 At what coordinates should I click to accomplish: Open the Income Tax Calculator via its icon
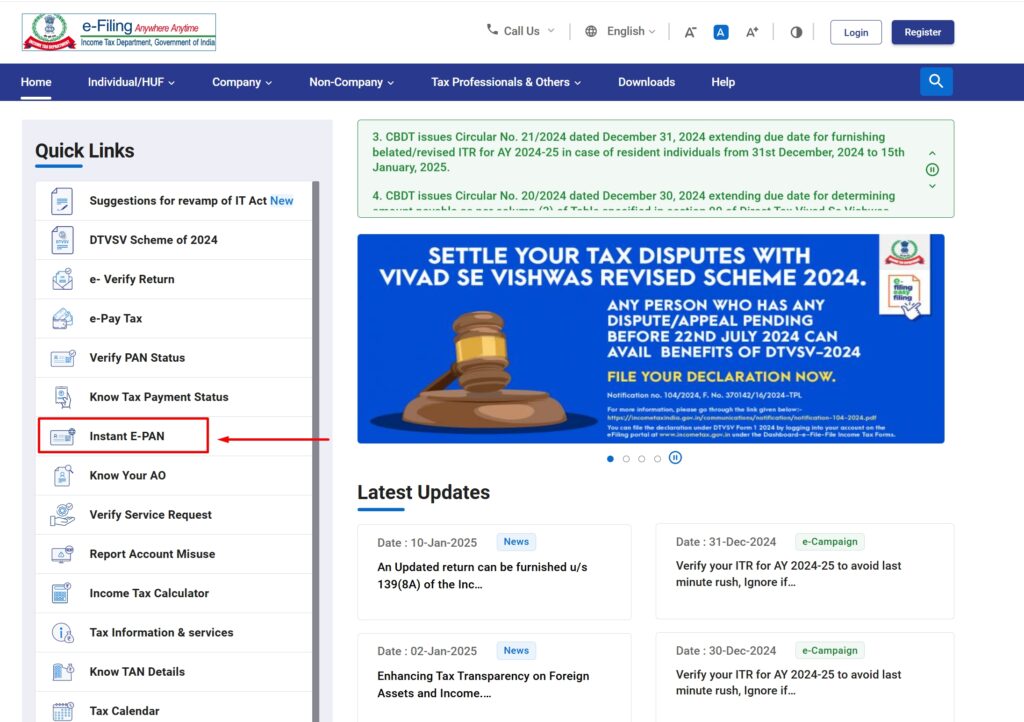click(x=61, y=593)
